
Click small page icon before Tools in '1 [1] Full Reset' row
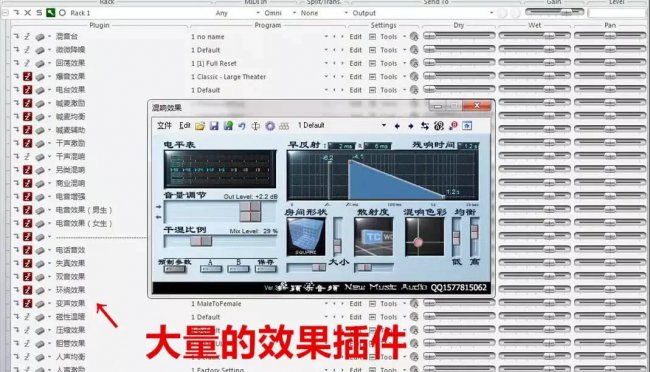(x=372, y=63)
